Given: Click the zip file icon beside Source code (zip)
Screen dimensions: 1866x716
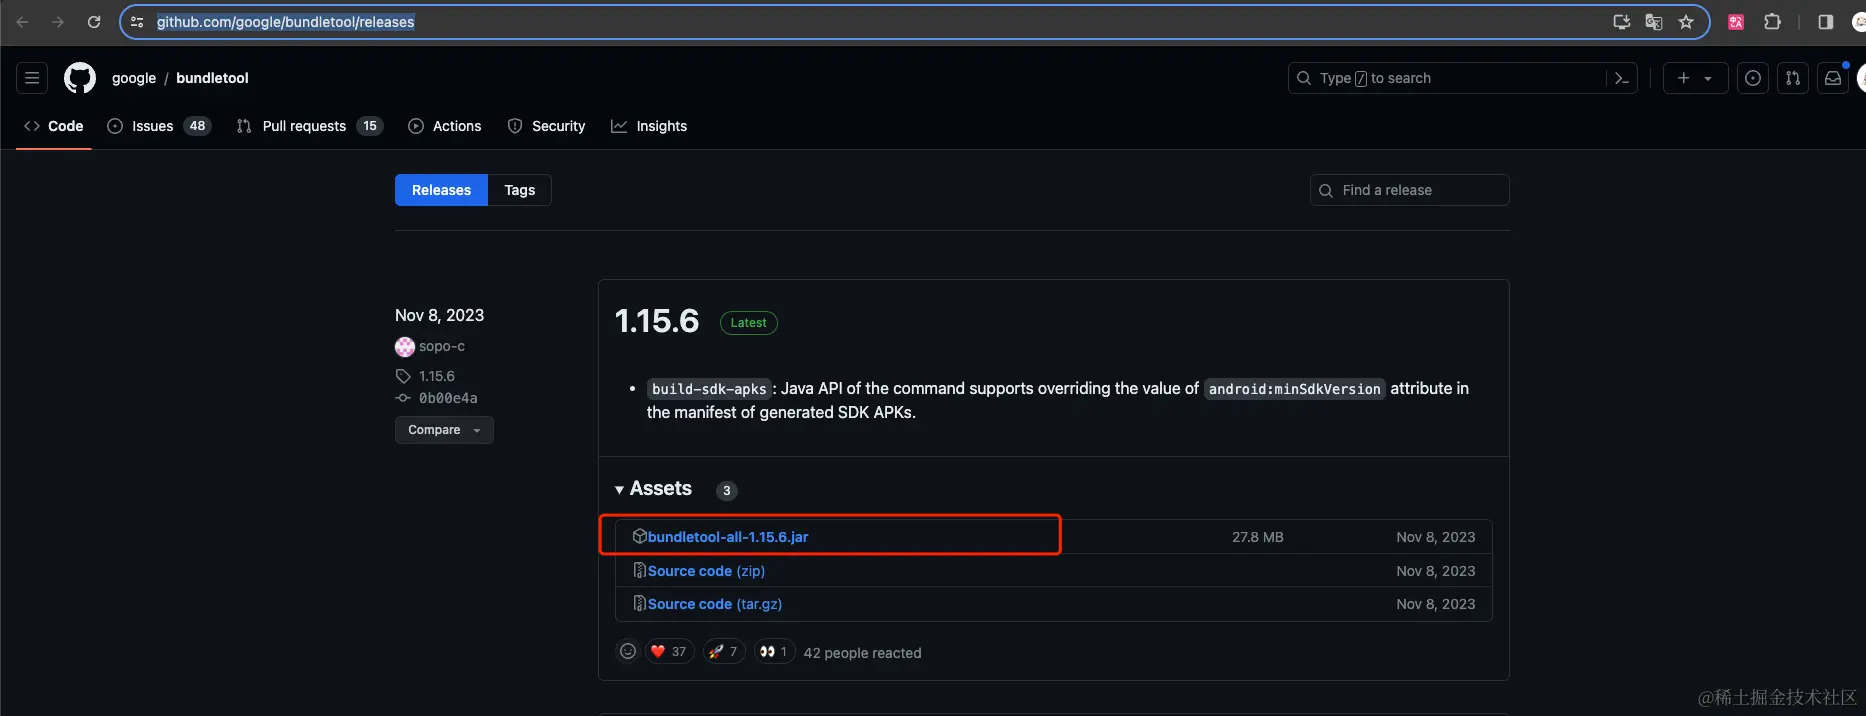Looking at the screenshot, I should pos(640,571).
